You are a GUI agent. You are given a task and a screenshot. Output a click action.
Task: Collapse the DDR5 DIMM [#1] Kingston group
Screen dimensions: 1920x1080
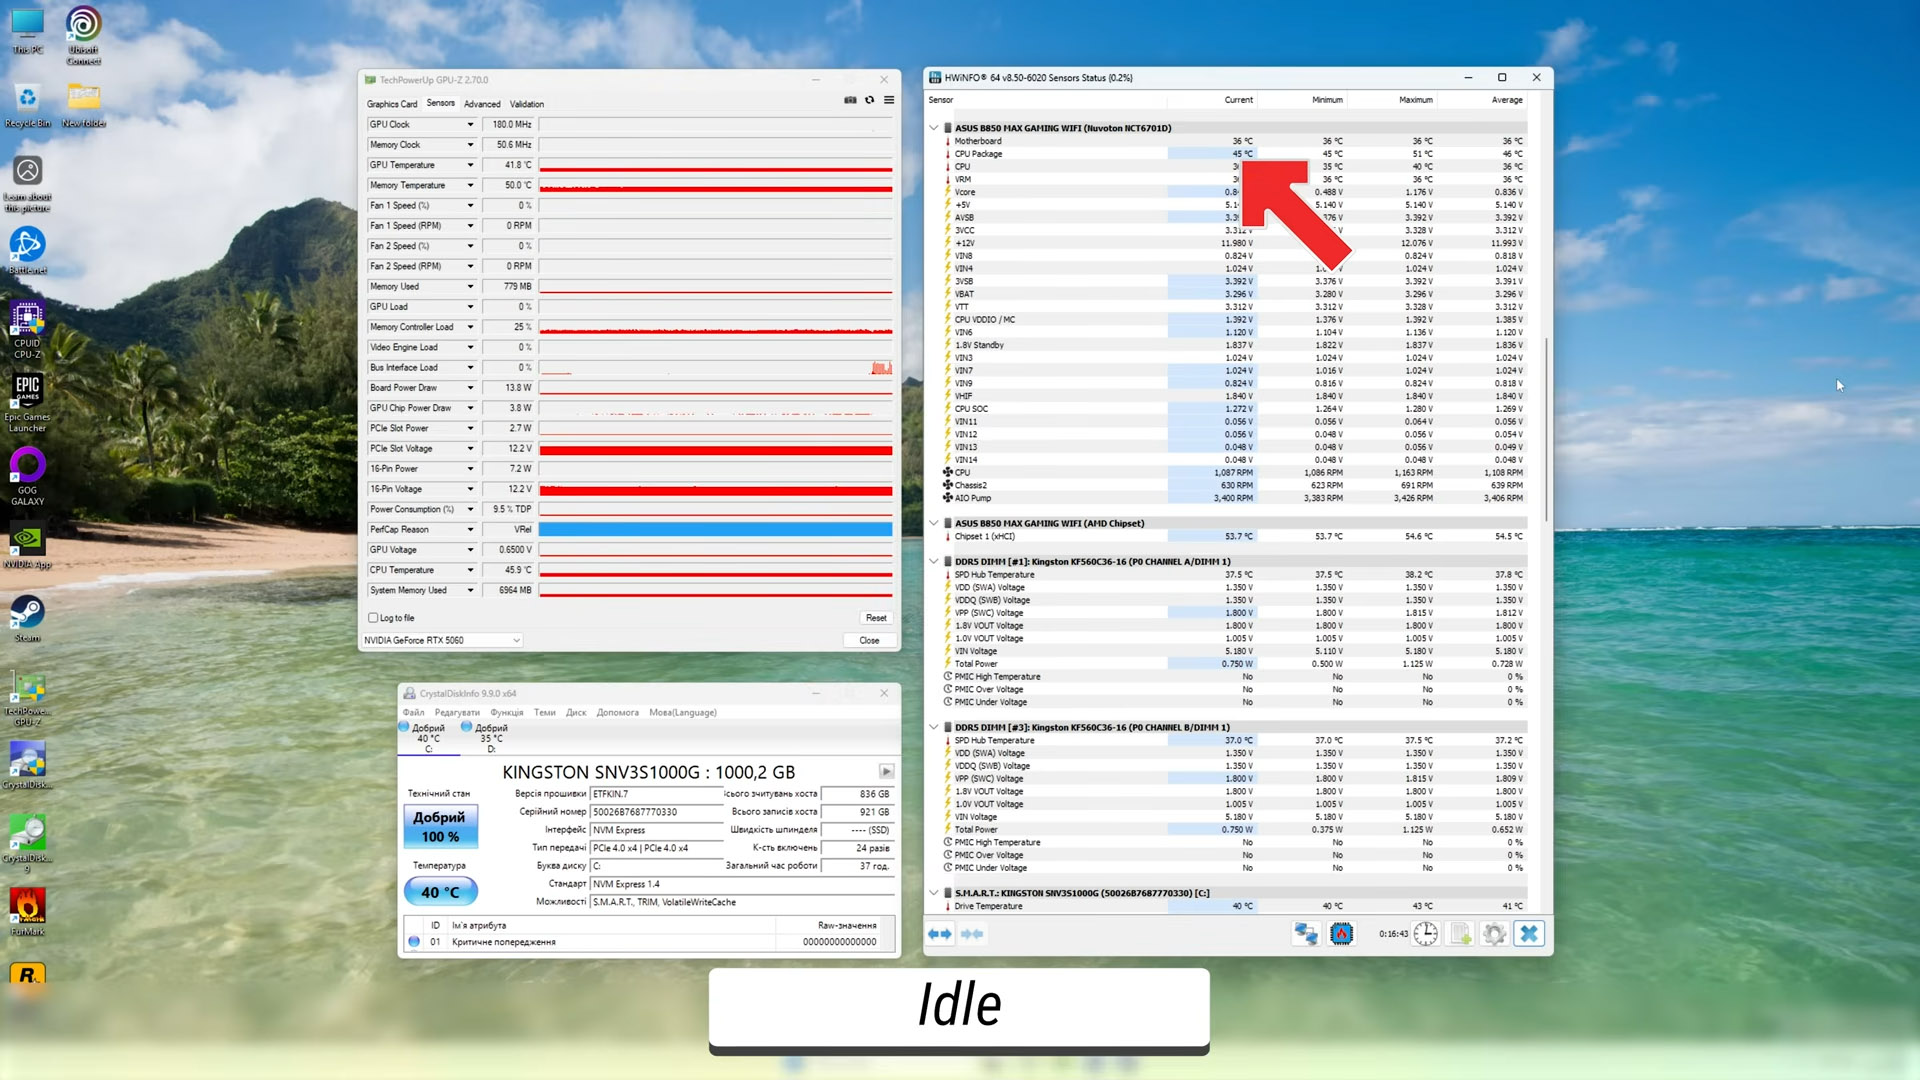coord(934,562)
